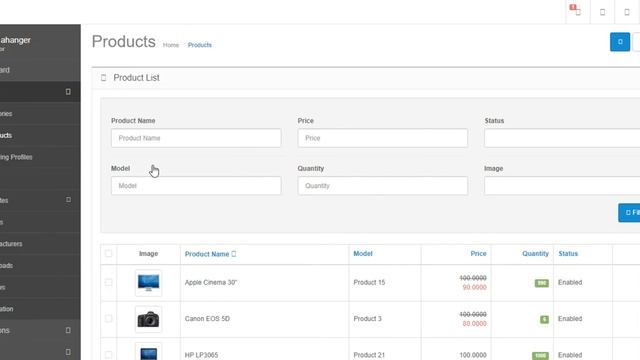Click the Product 15 model cell
640x360 pixels.
[x=369, y=282]
